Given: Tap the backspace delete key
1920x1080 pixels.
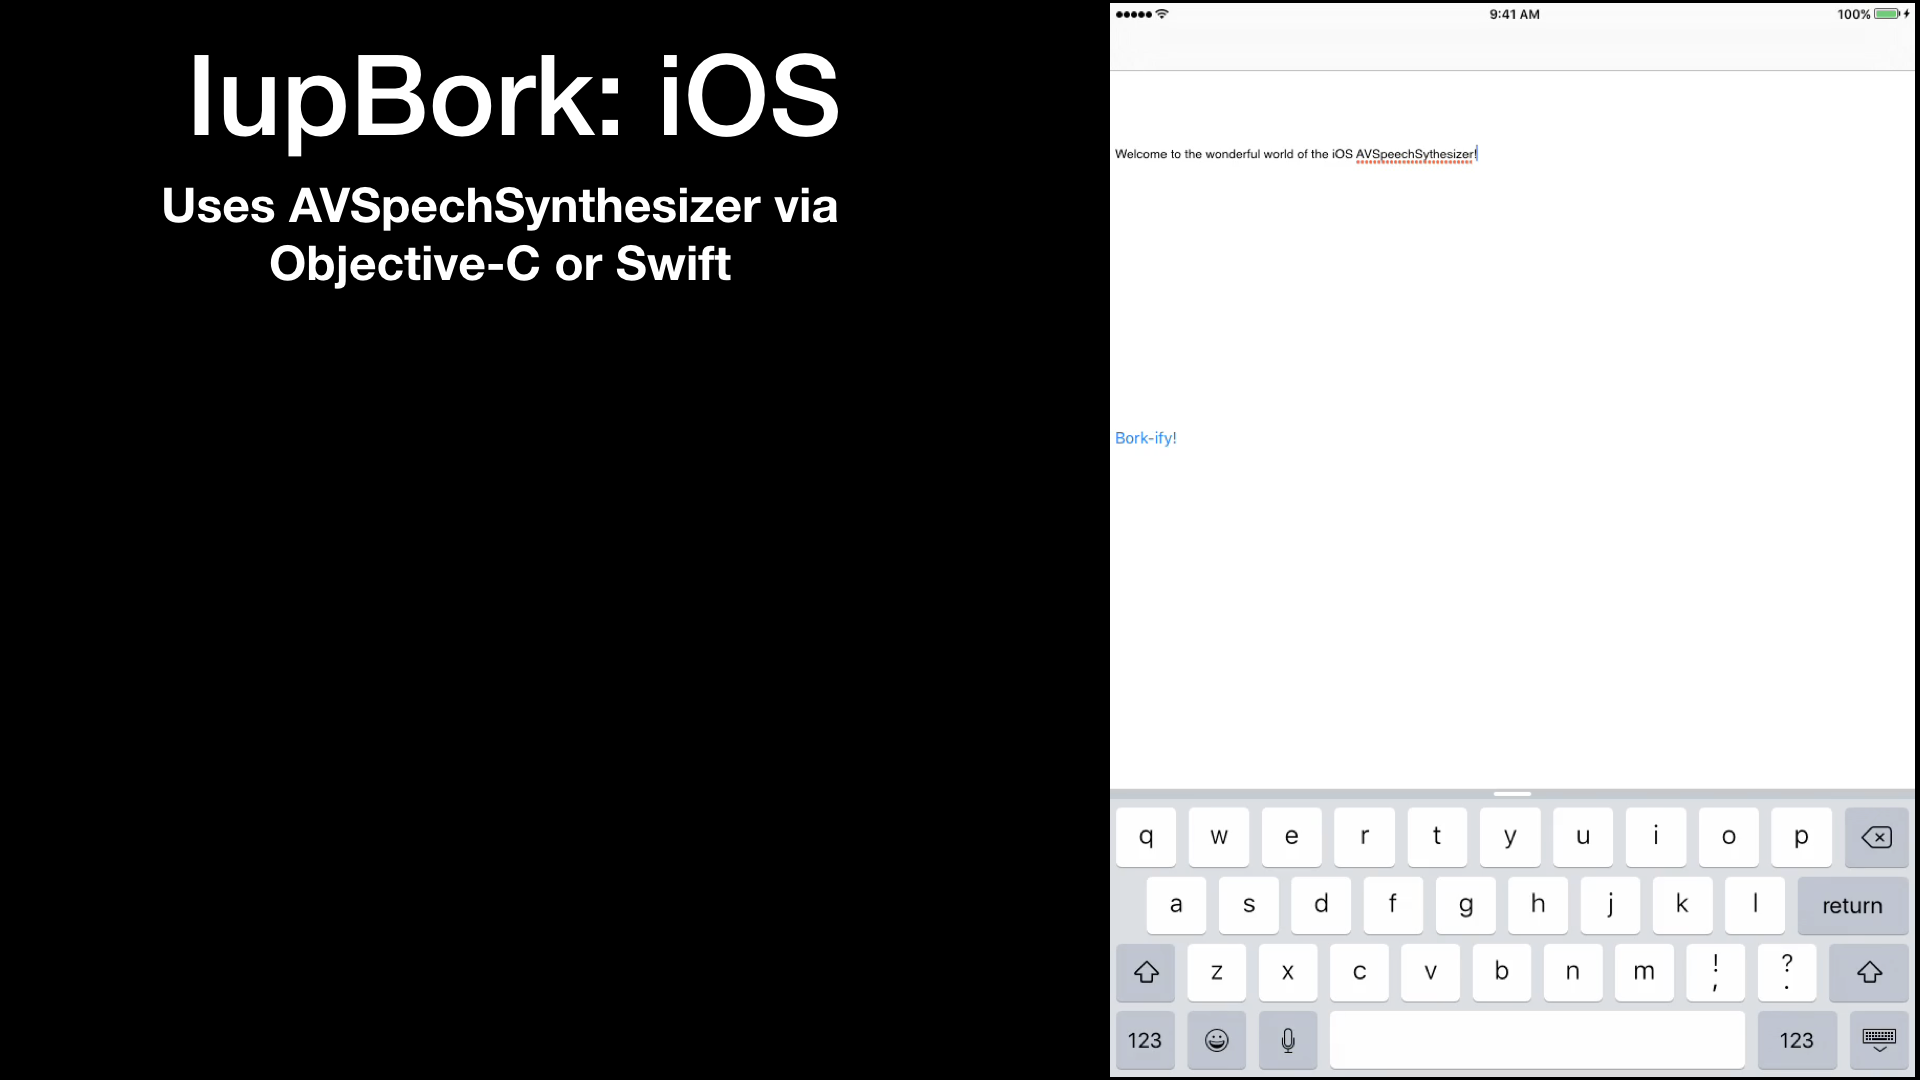Looking at the screenshot, I should pyautogui.click(x=1876, y=837).
